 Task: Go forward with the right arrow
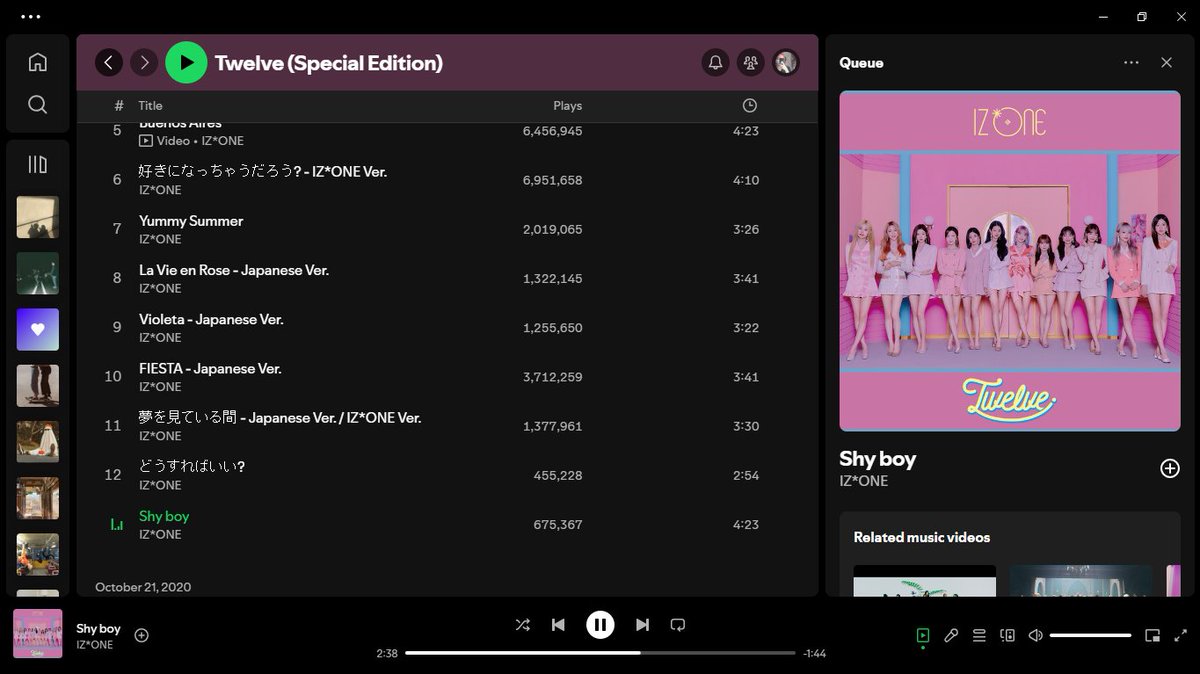[x=144, y=63]
